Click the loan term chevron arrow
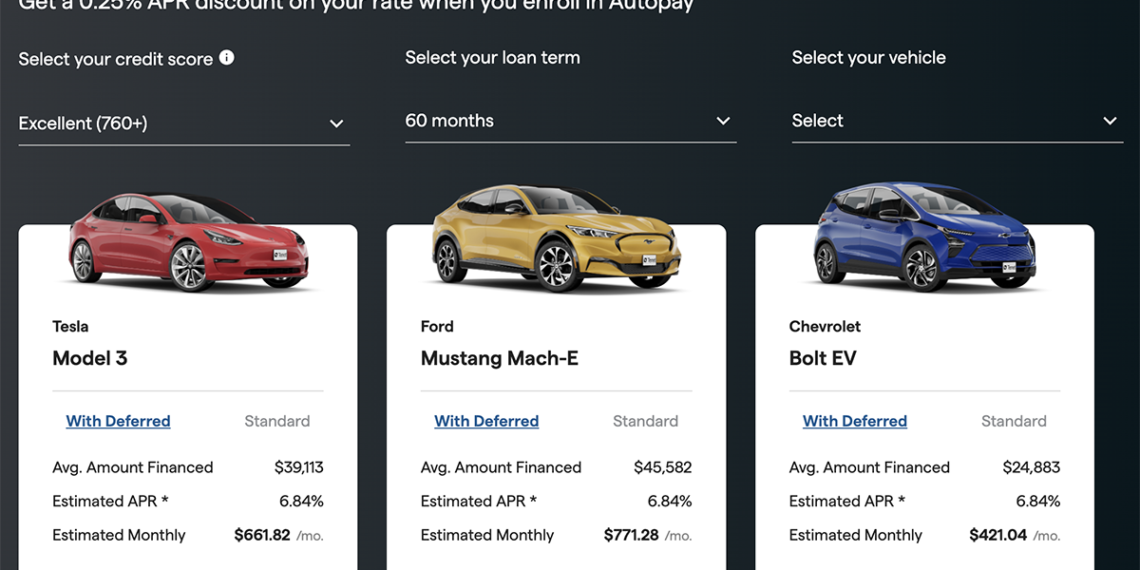Image resolution: width=1140 pixels, height=570 pixels. [723, 121]
